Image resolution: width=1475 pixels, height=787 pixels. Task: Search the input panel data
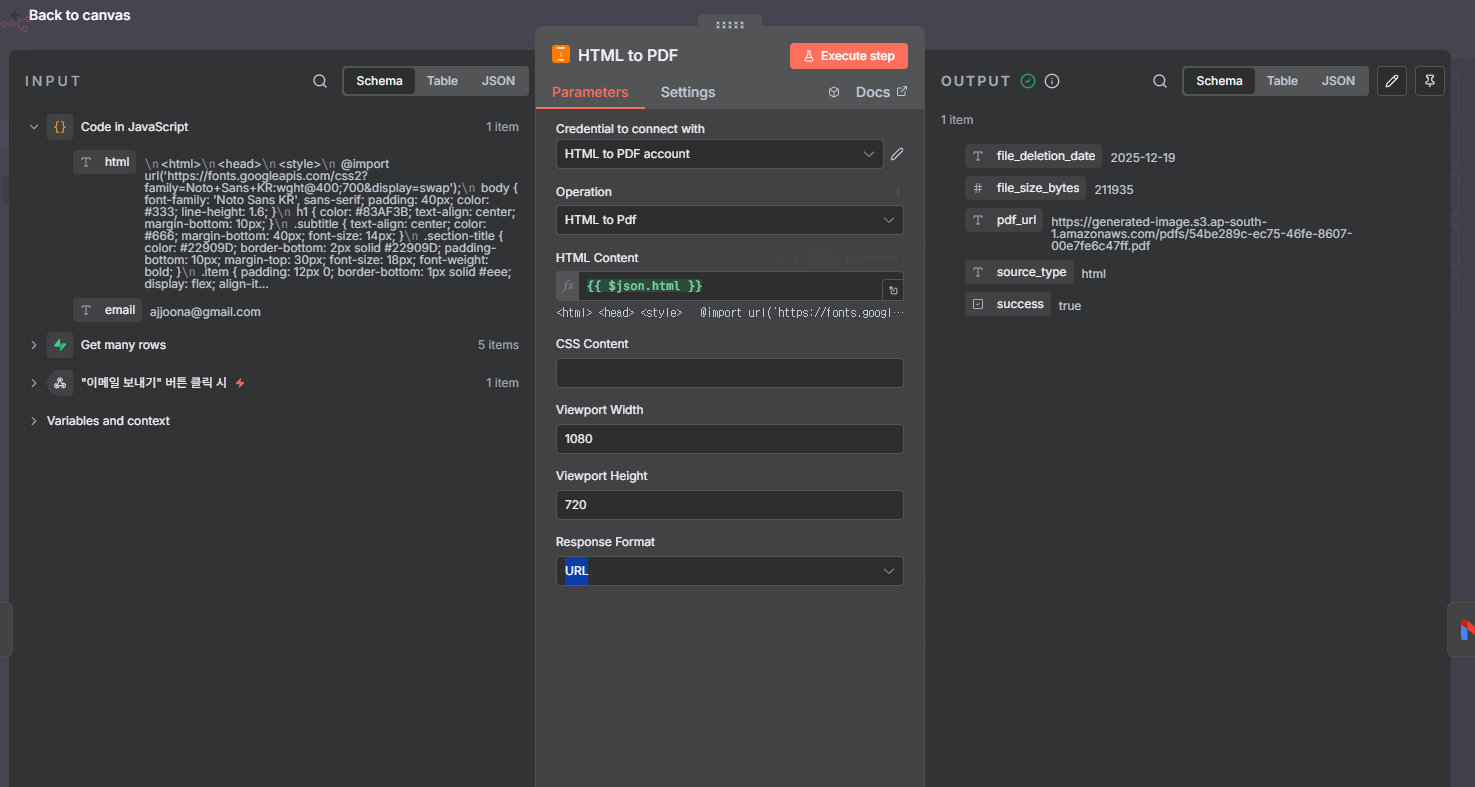pyautogui.click(x=320, y=81)
